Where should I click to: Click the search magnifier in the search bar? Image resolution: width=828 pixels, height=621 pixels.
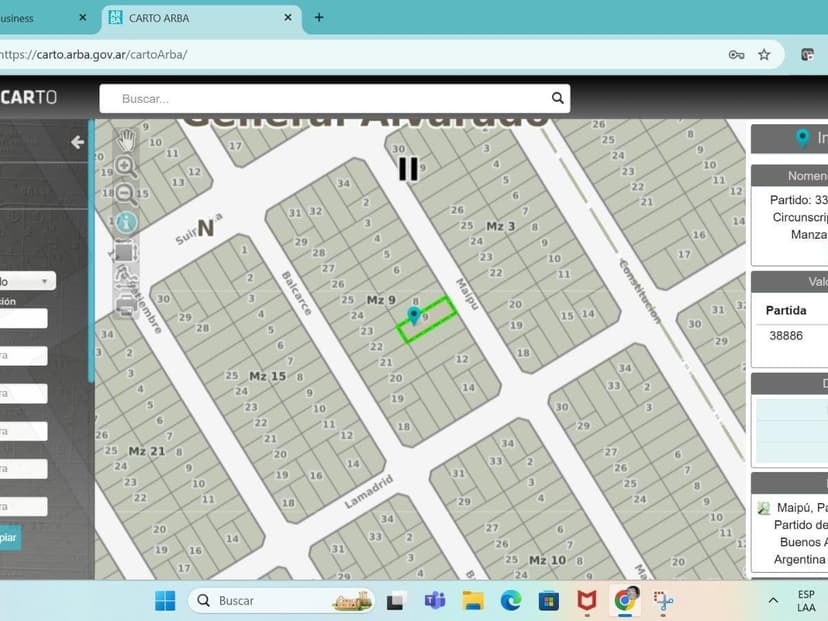[557, 98]
